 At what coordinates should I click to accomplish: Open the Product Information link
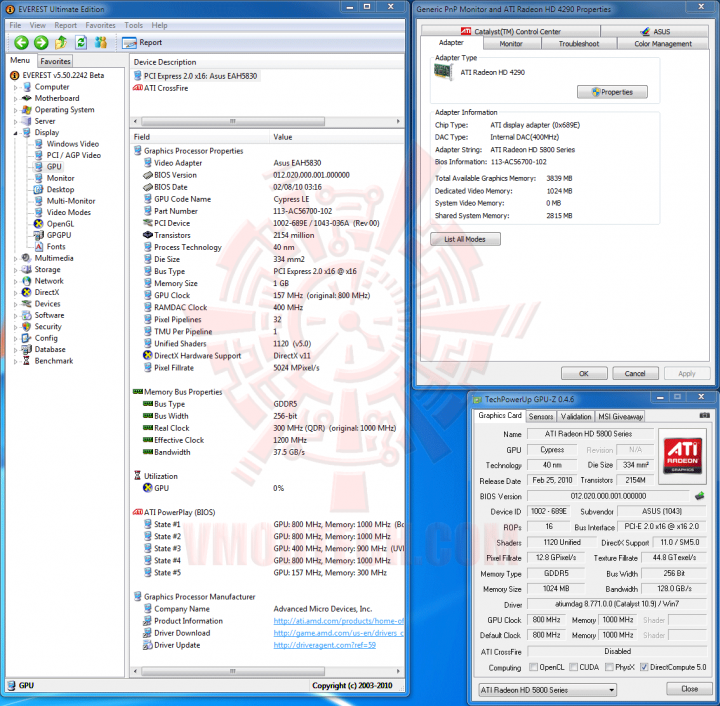click(x=338, y=621)
